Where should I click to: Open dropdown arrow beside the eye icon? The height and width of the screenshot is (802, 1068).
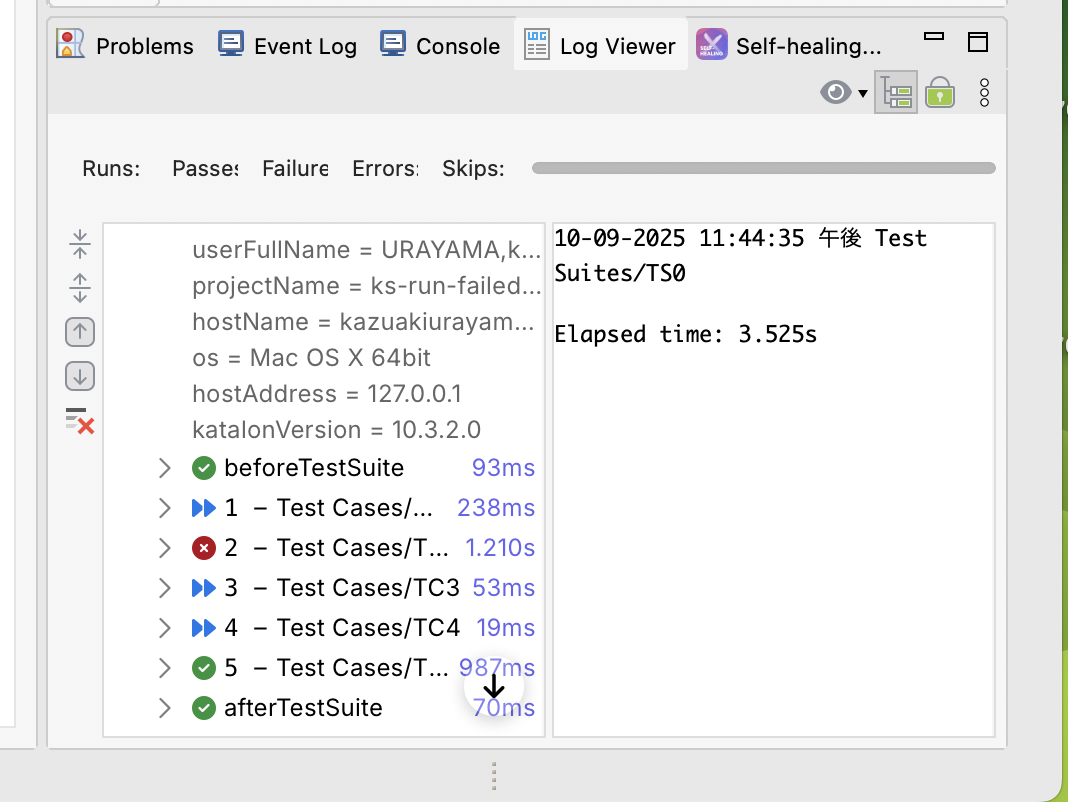[863, 94]
